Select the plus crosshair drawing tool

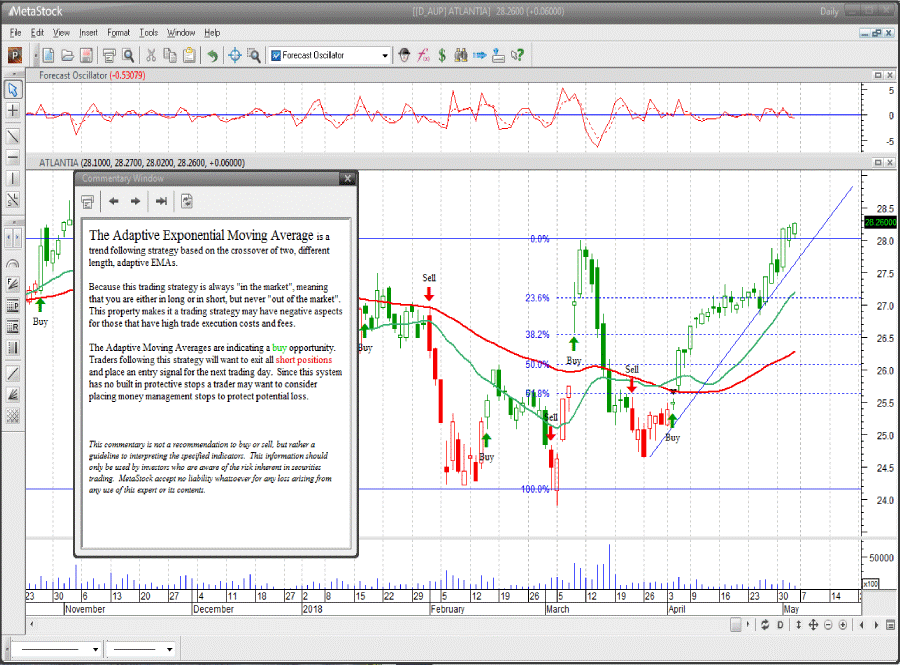point(13,111)
